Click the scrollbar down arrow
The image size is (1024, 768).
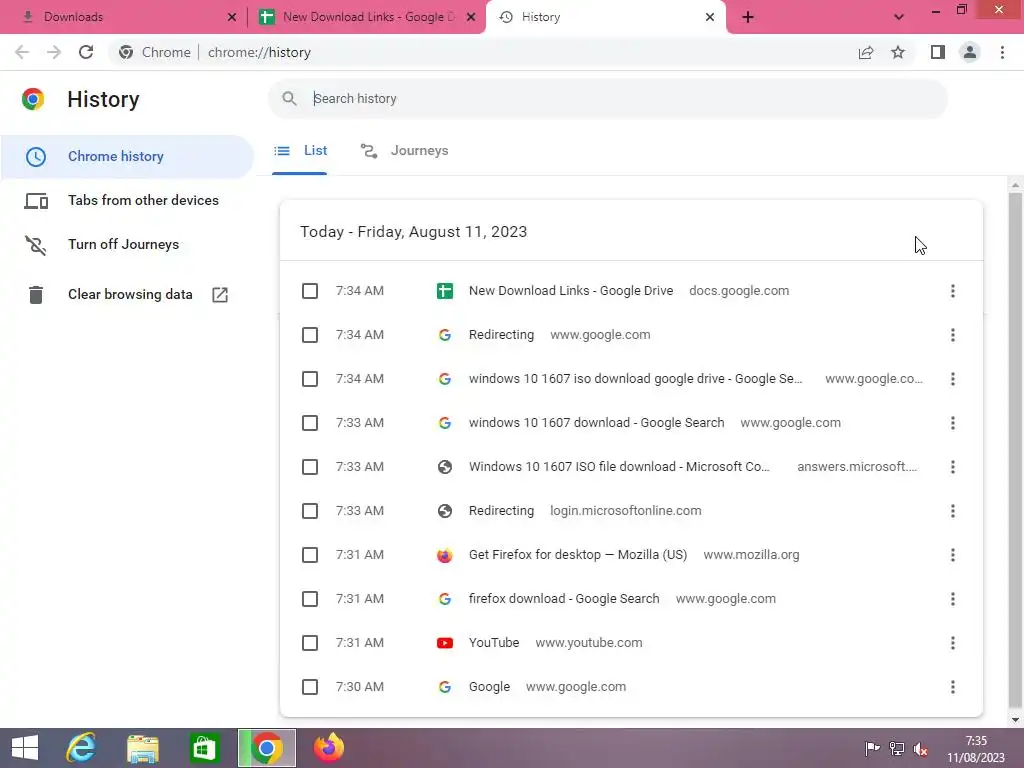point(1015,720)
